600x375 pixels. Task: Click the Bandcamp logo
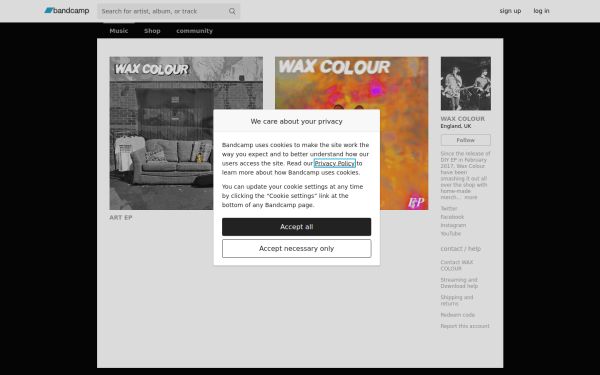point(67,11)
